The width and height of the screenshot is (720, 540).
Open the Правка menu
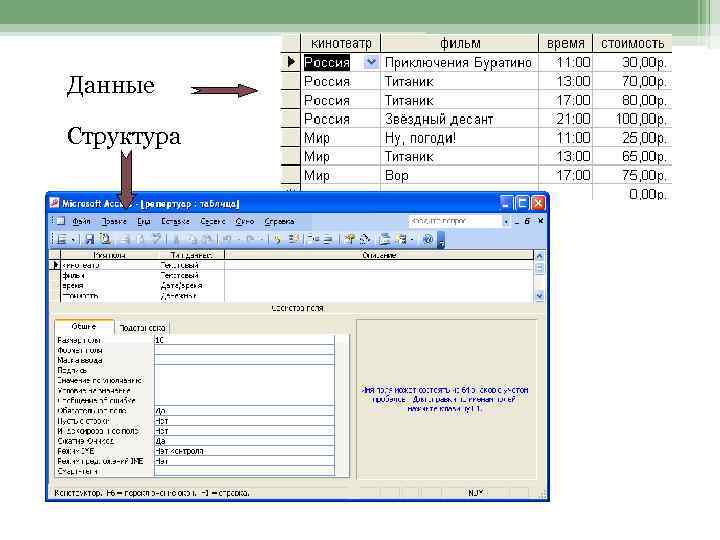pos(114,221)
